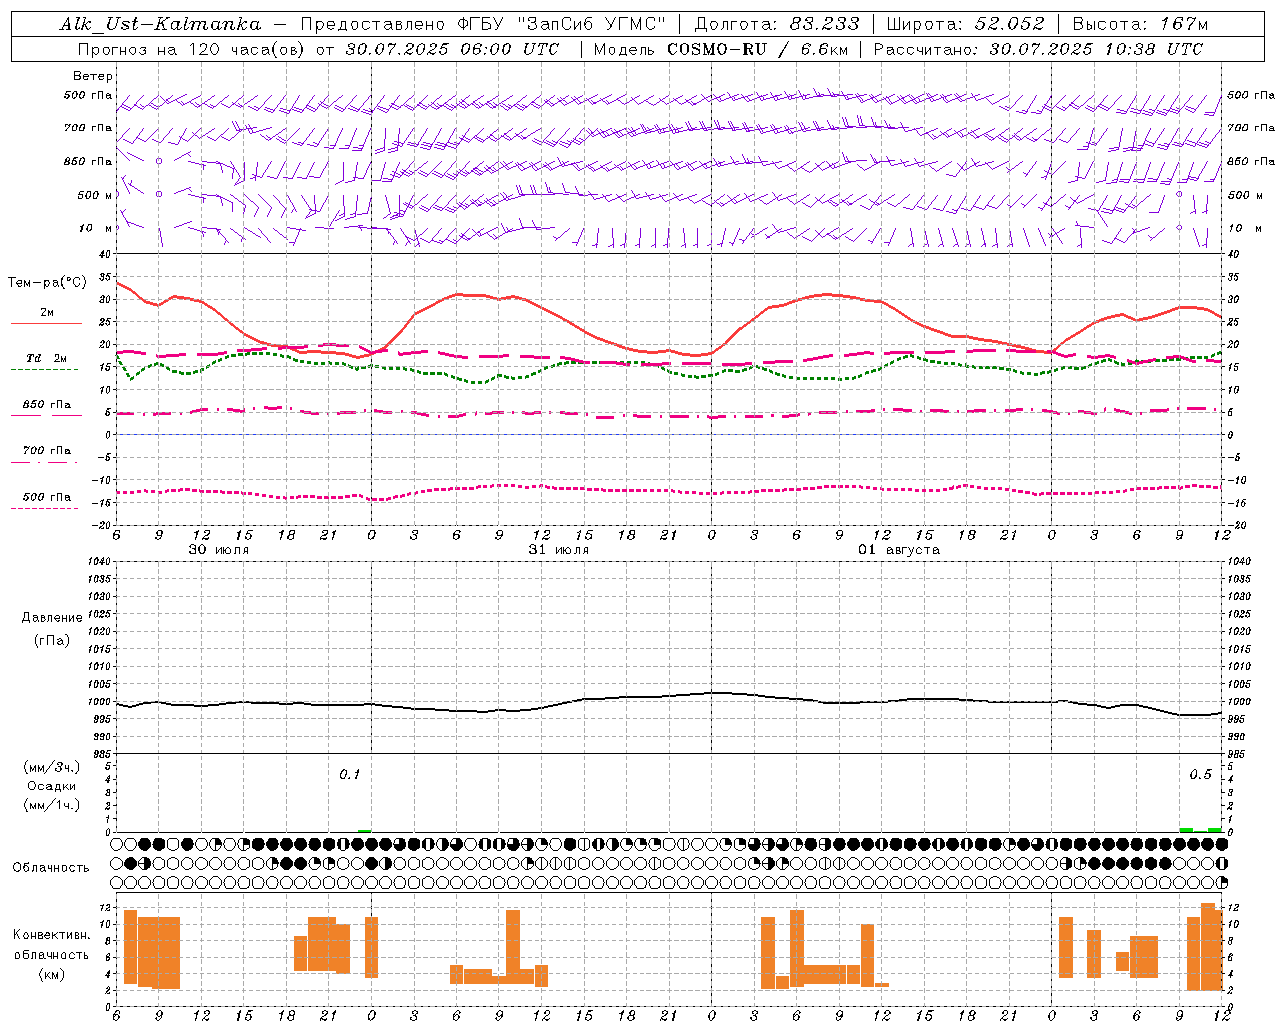Screen dimensions: 1280x1024
Task: Click the 10 м wind level label on left
Action: point(95,228)
